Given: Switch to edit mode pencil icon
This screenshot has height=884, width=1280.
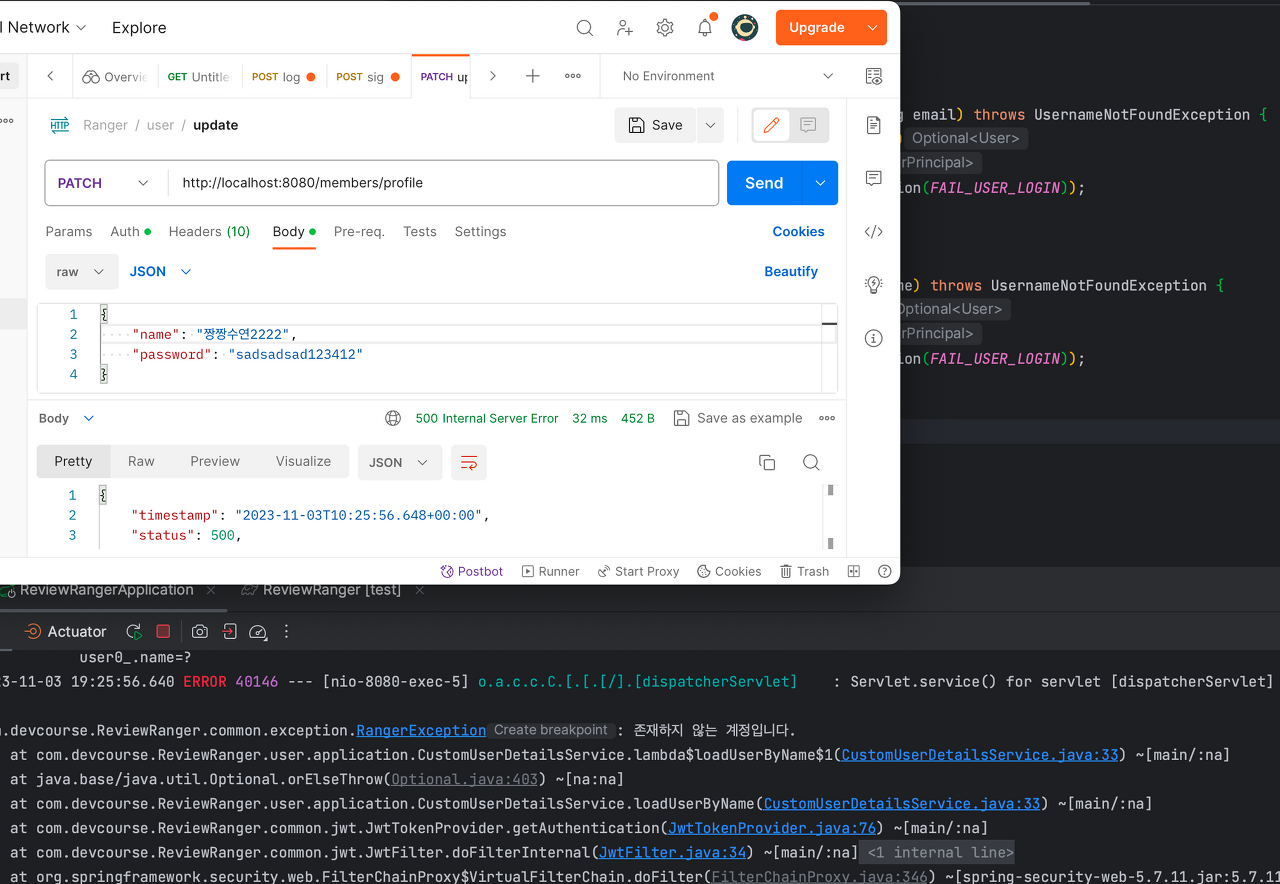Looking at the screenshot, I should [771, 125].
